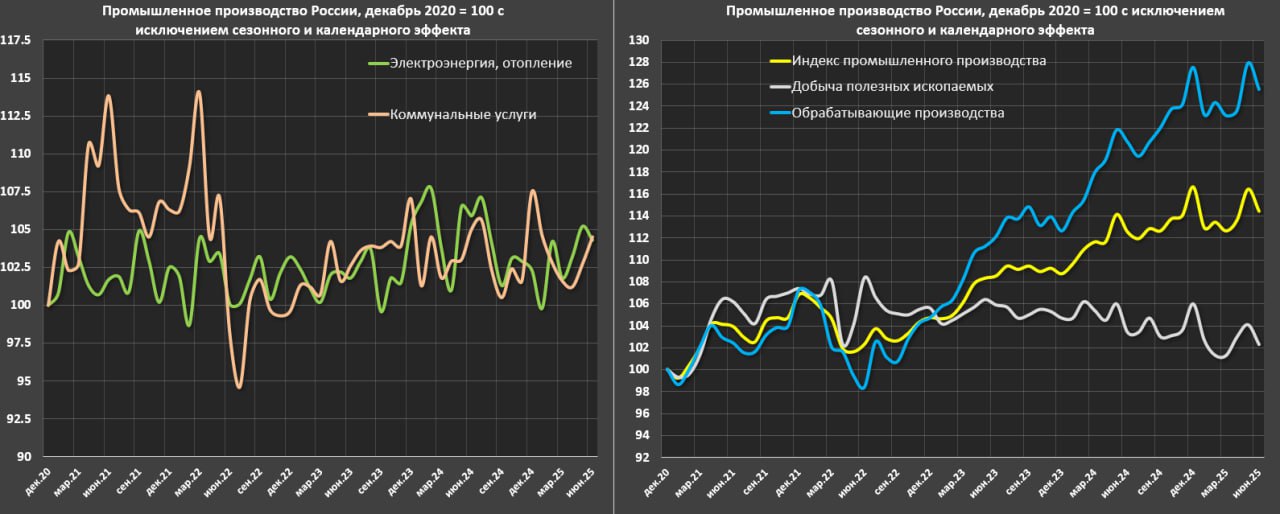The height and width of the screenshot is (514, 1280).
Task: Click the 92.5 value on the left chart axis
Action: 20,419
